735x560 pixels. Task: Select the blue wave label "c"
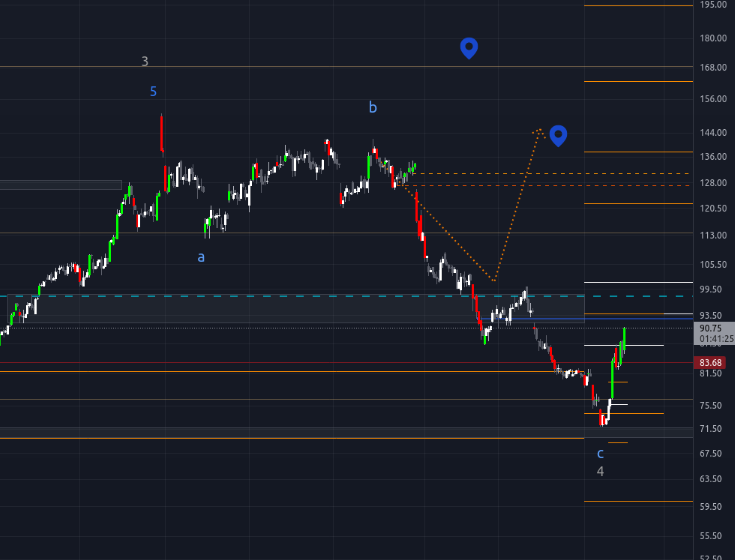[x=600, y=453]
